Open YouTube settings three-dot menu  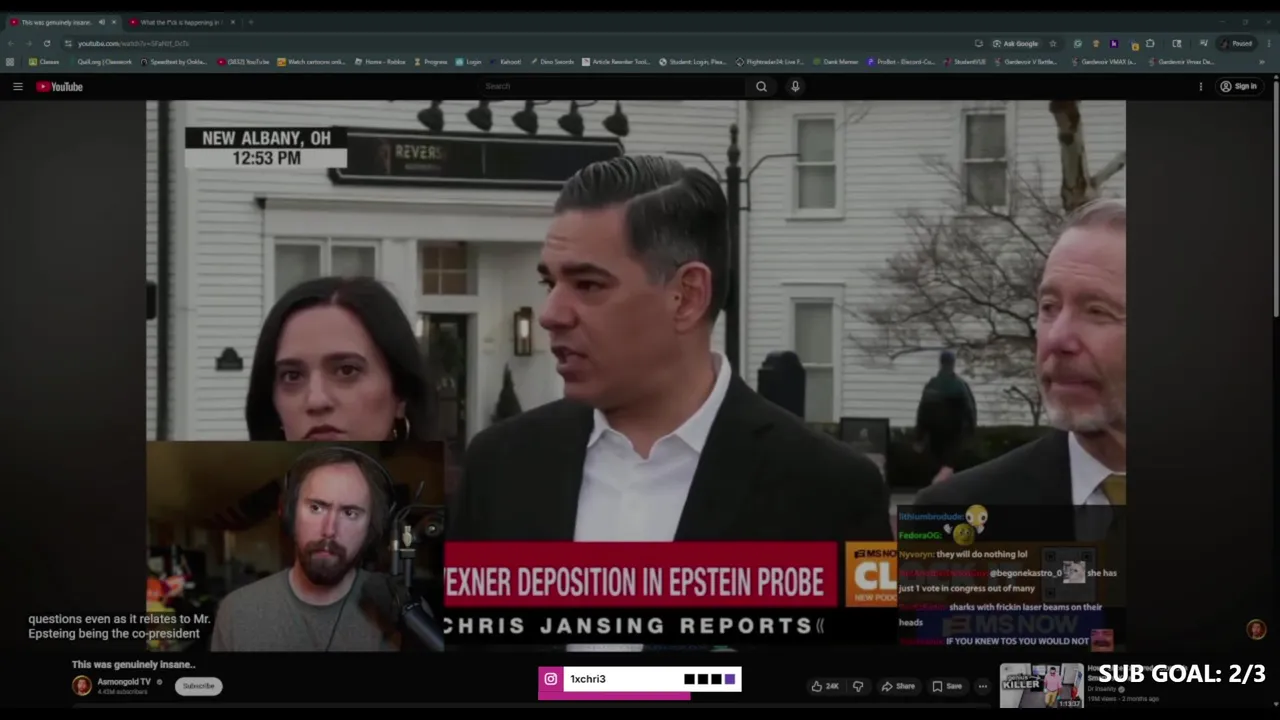tap(1201, 87)
